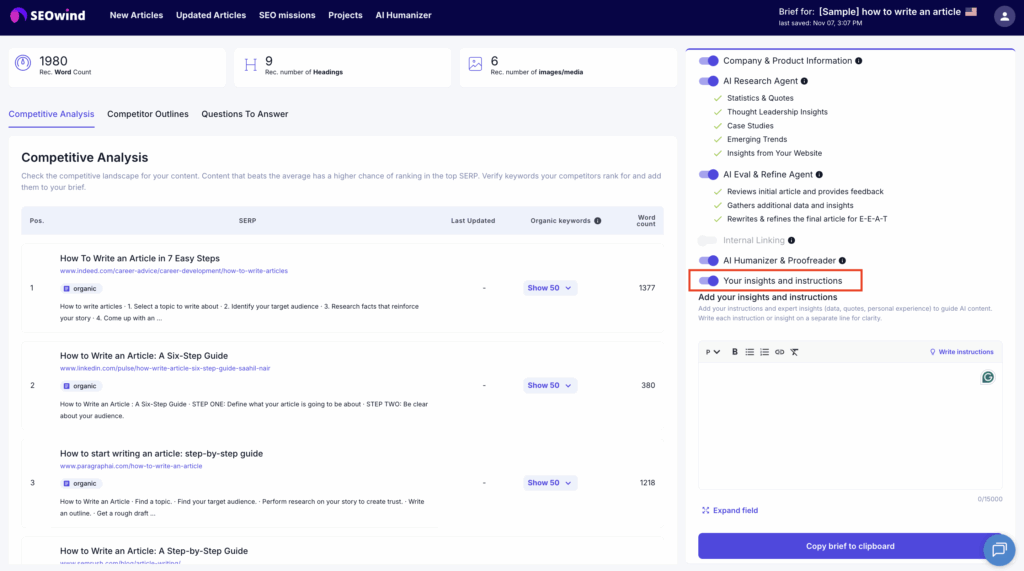Insert a numbered list in editor

[764, 351]
